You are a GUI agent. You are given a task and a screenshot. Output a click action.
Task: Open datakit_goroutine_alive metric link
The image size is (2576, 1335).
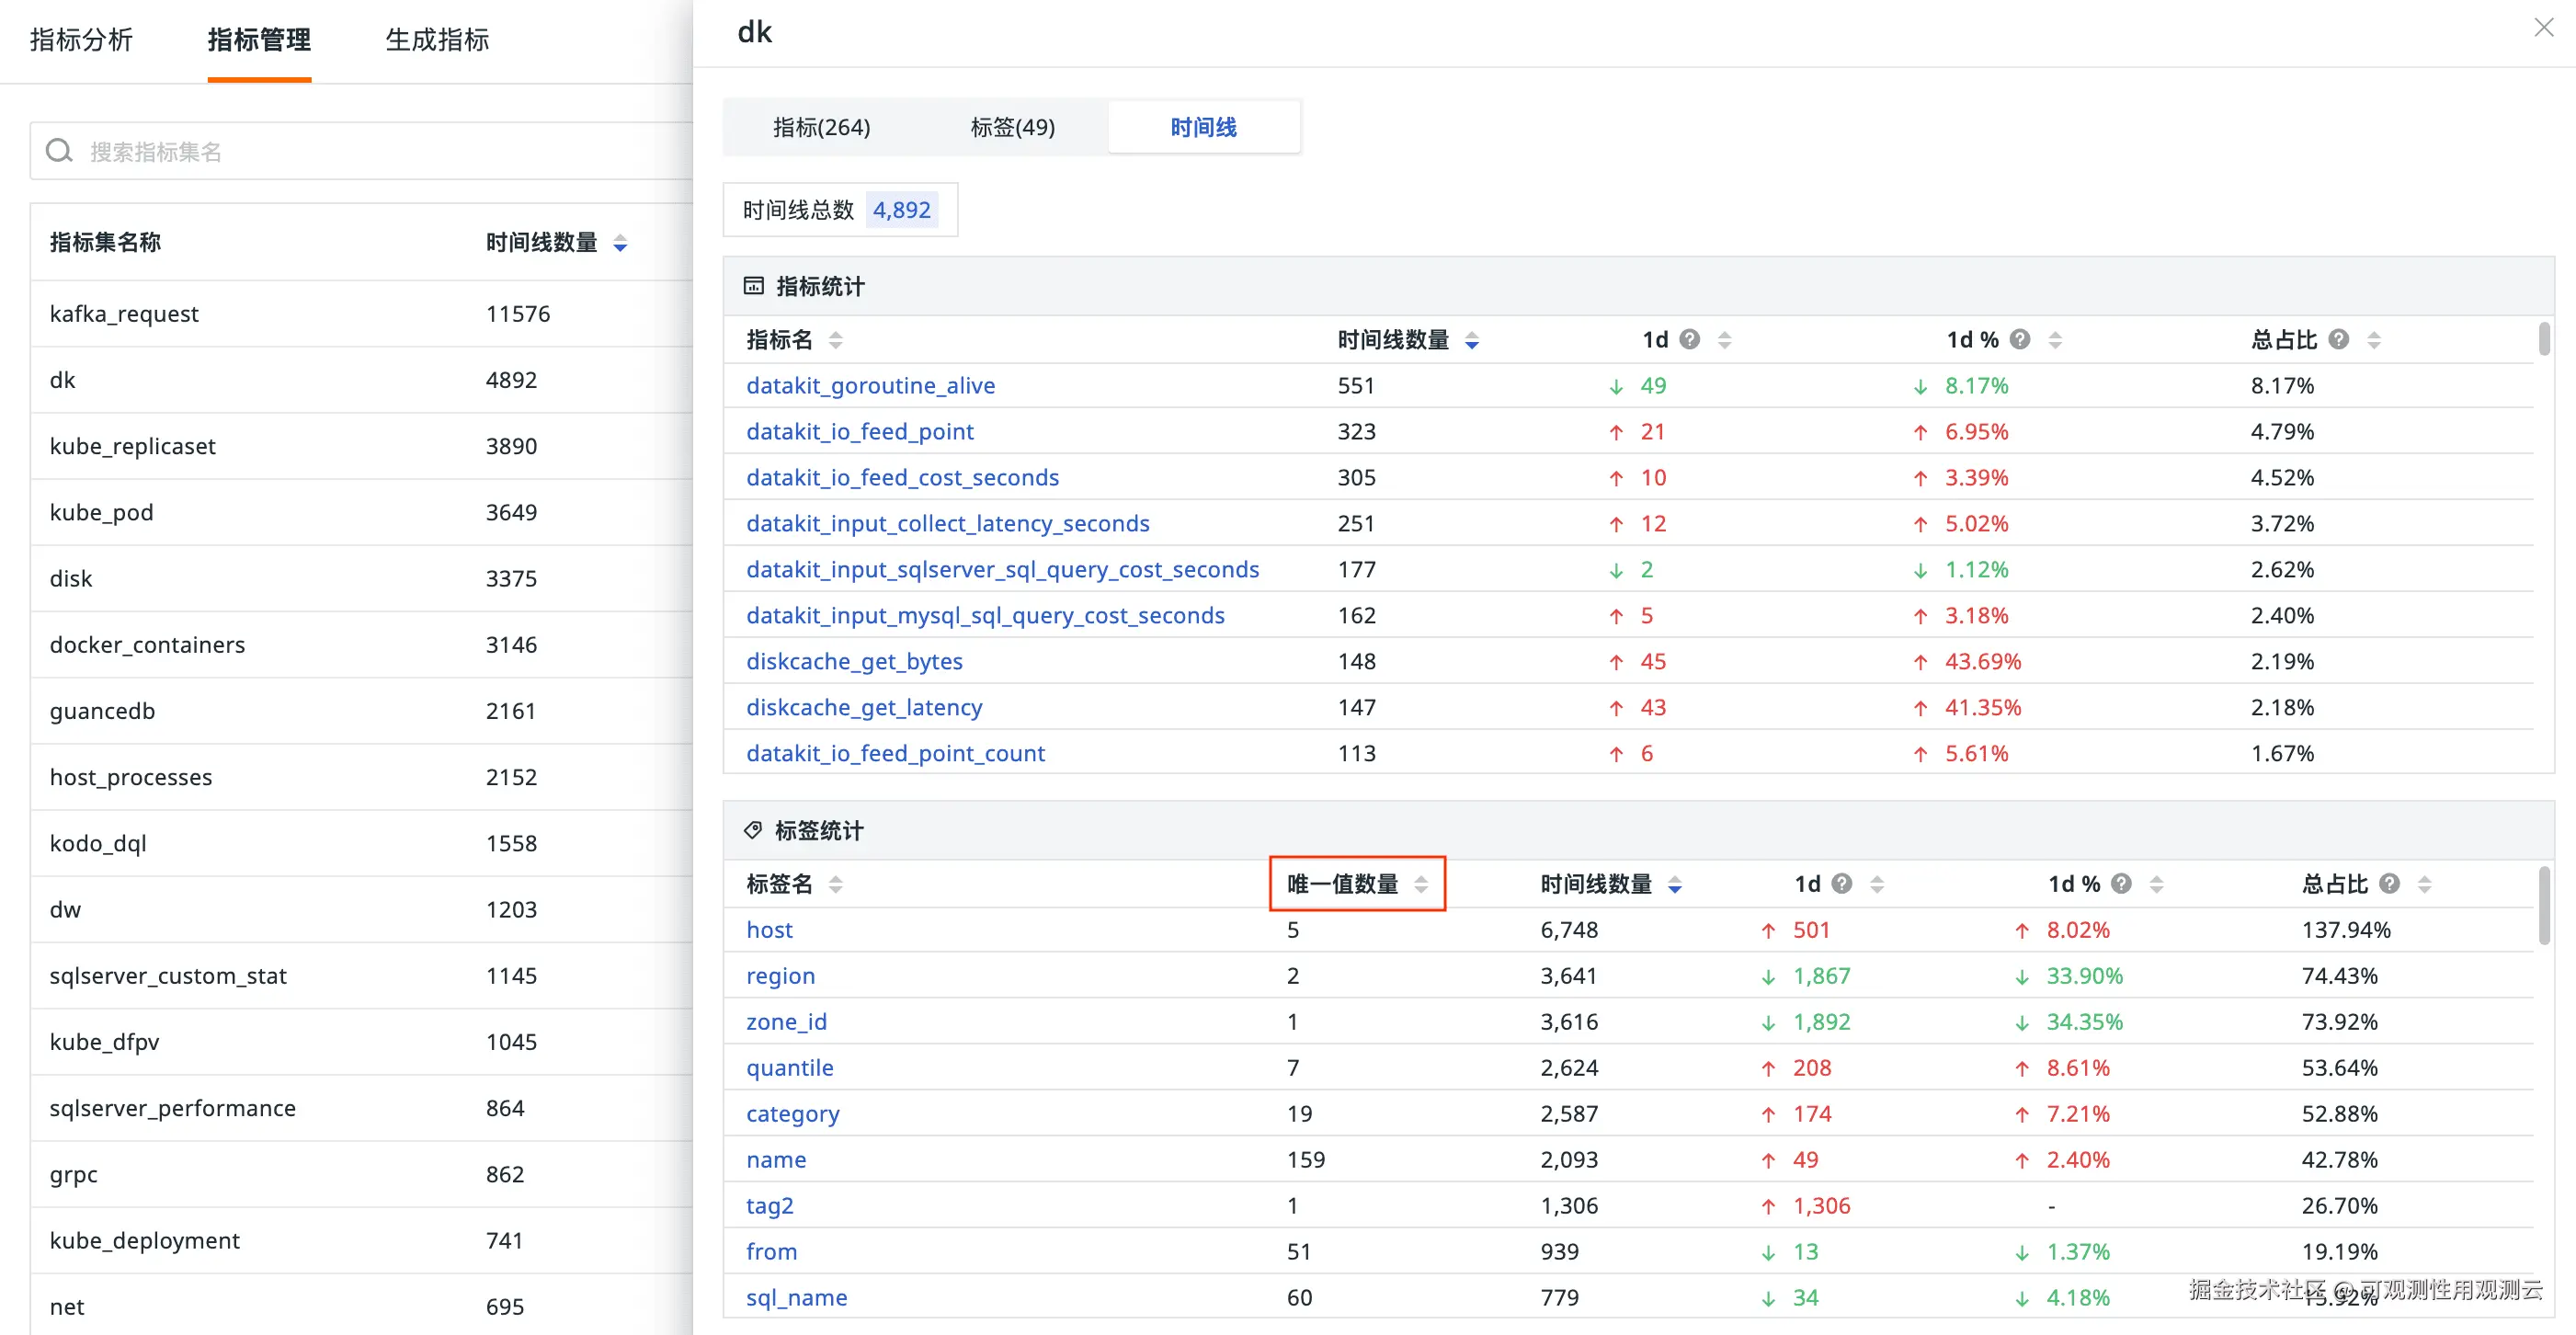point(870,386)
